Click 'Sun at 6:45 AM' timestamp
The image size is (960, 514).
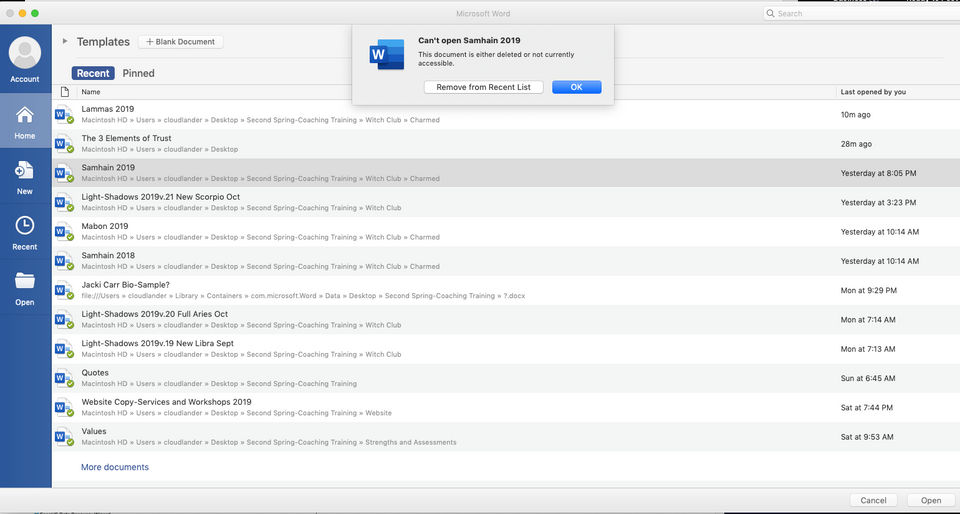(868, 379)
